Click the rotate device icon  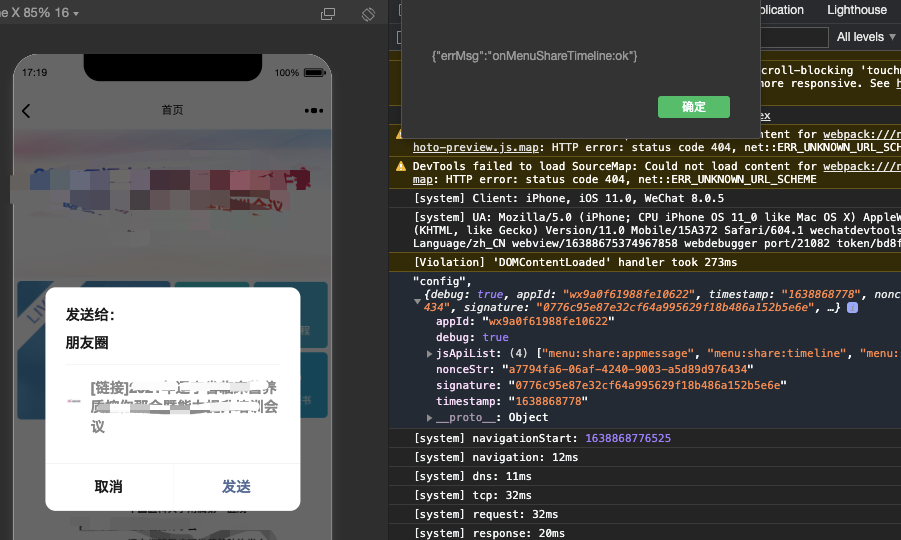[368, 14]
